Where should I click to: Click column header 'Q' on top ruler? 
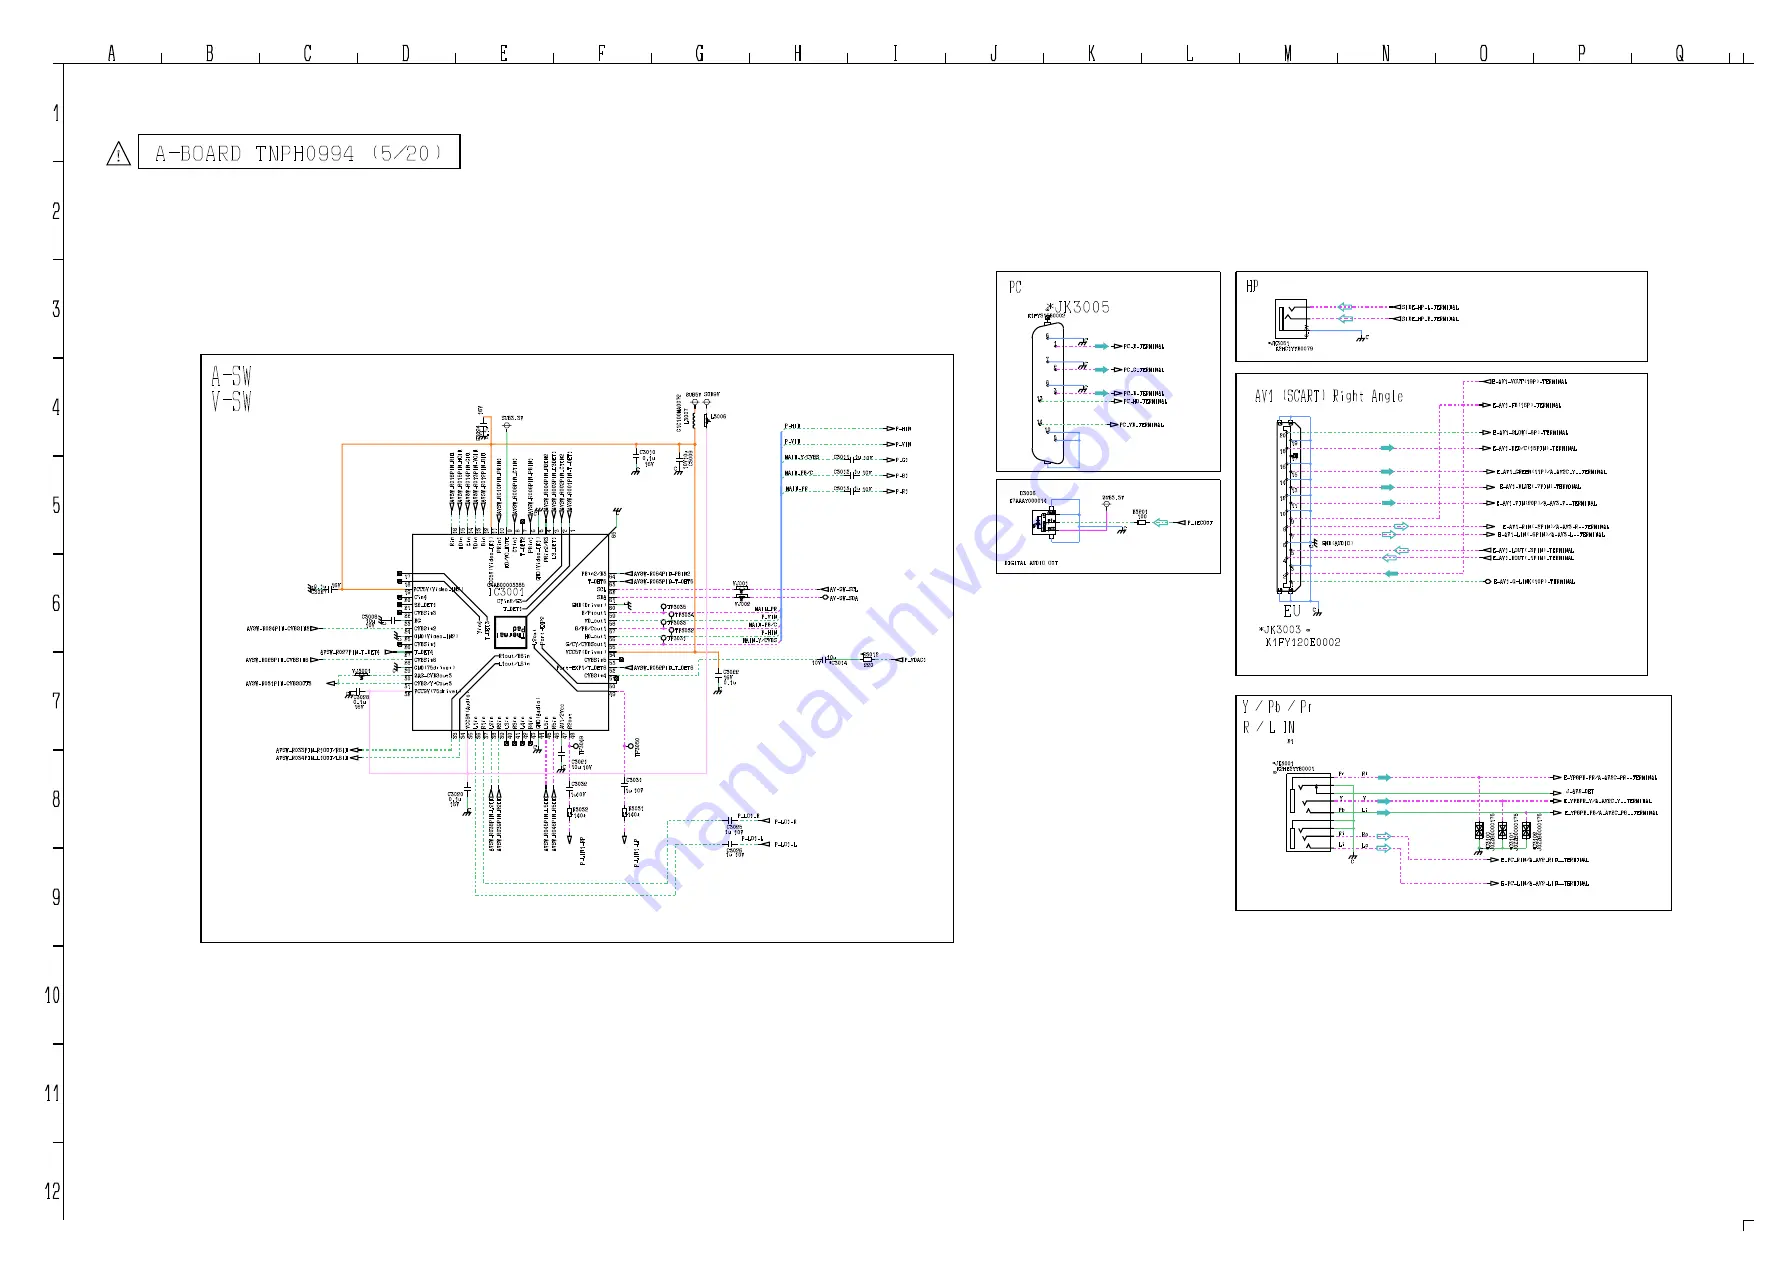coord(1680,53)
